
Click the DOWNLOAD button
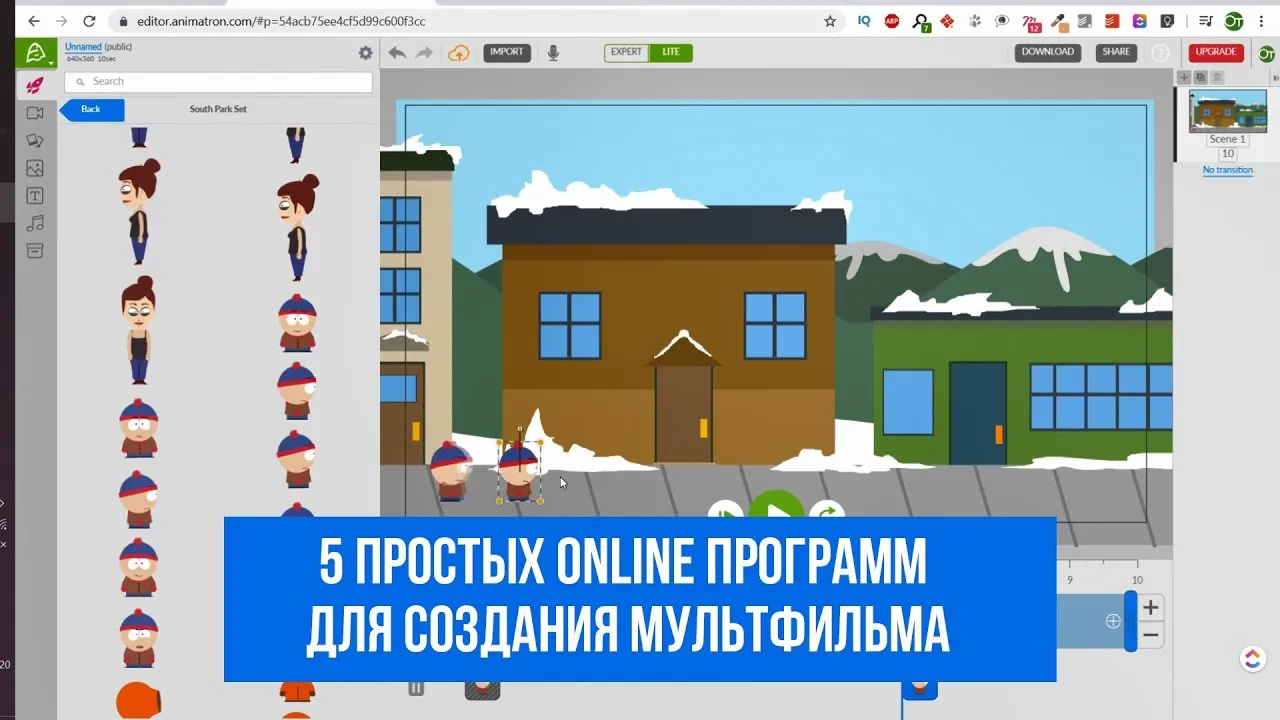click(x=1048, y=52)
